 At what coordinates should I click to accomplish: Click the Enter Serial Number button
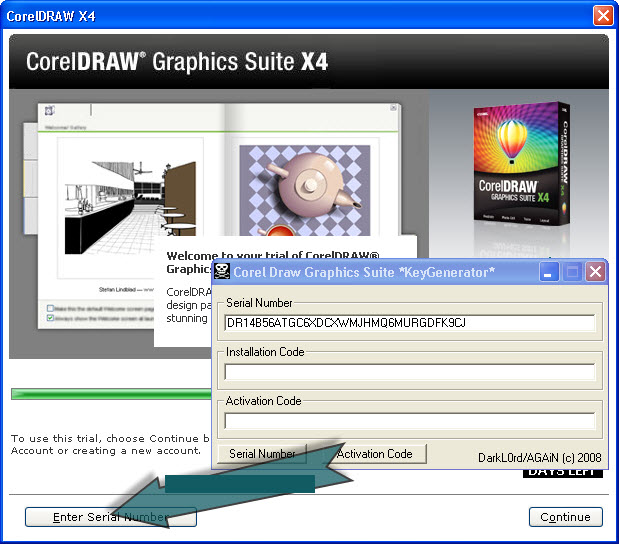(111, 517)
